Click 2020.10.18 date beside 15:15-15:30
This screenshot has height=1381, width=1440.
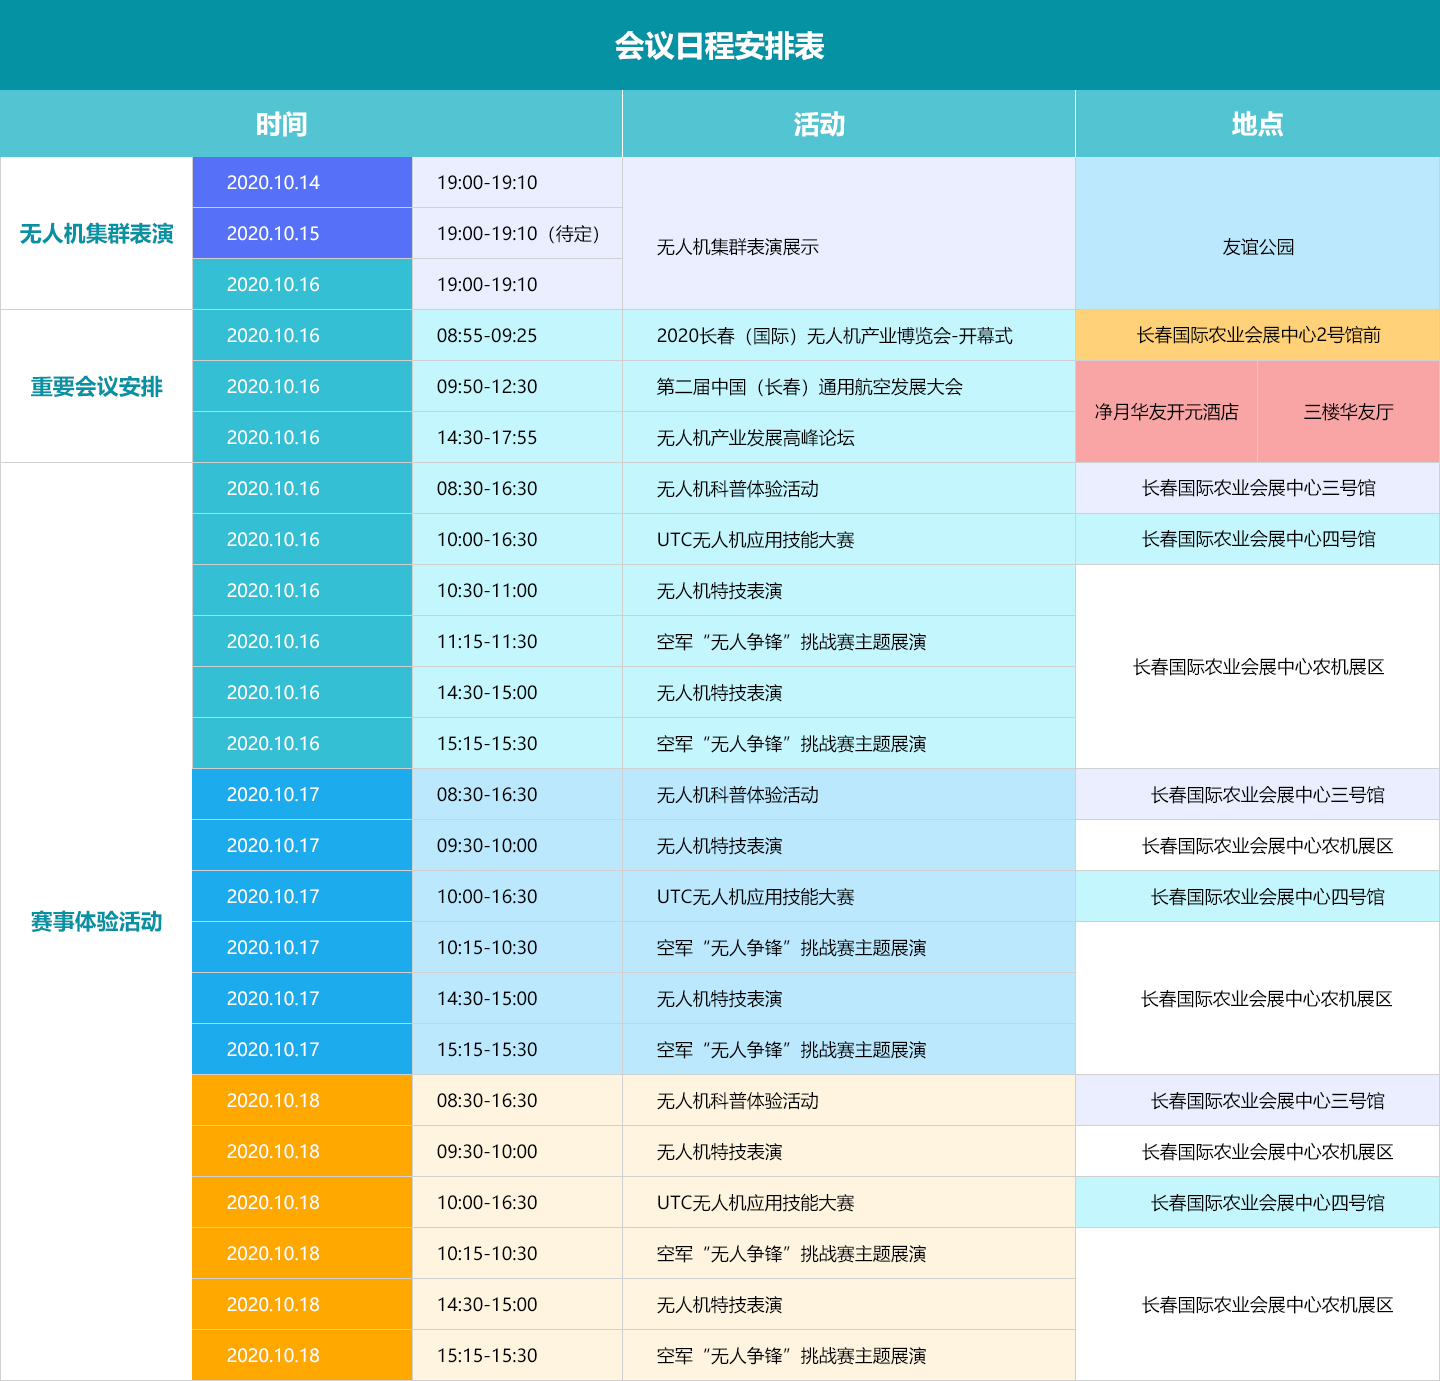pyautogui.click(x=302, y=1355)
